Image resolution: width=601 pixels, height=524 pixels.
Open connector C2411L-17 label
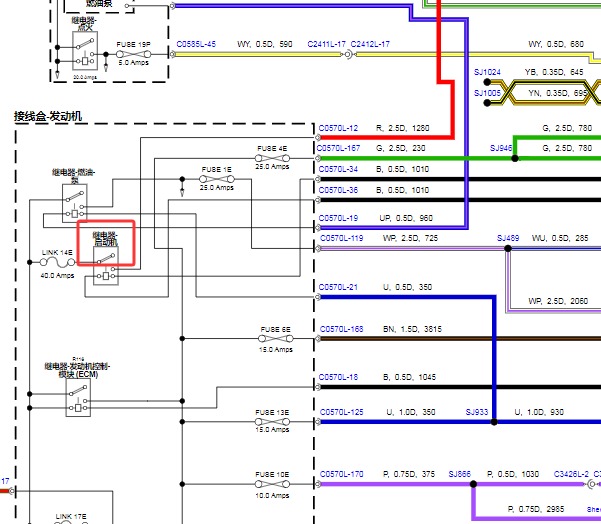pos(327,44)
